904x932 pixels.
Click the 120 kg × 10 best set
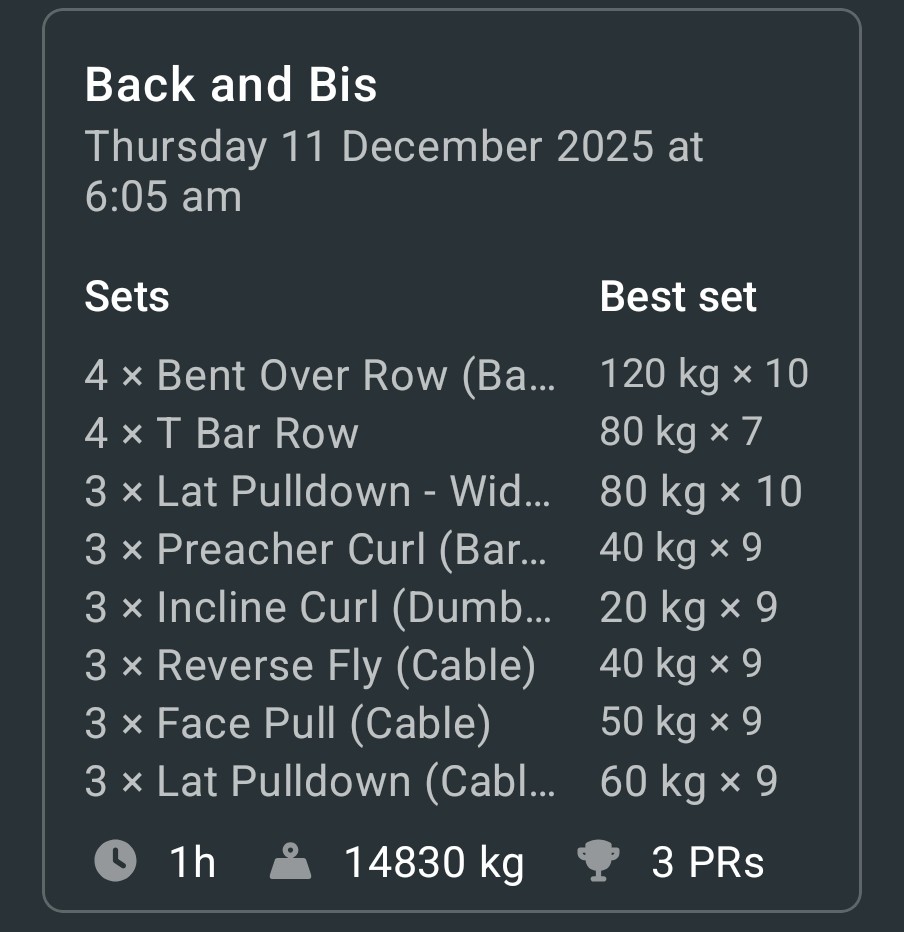704,374
